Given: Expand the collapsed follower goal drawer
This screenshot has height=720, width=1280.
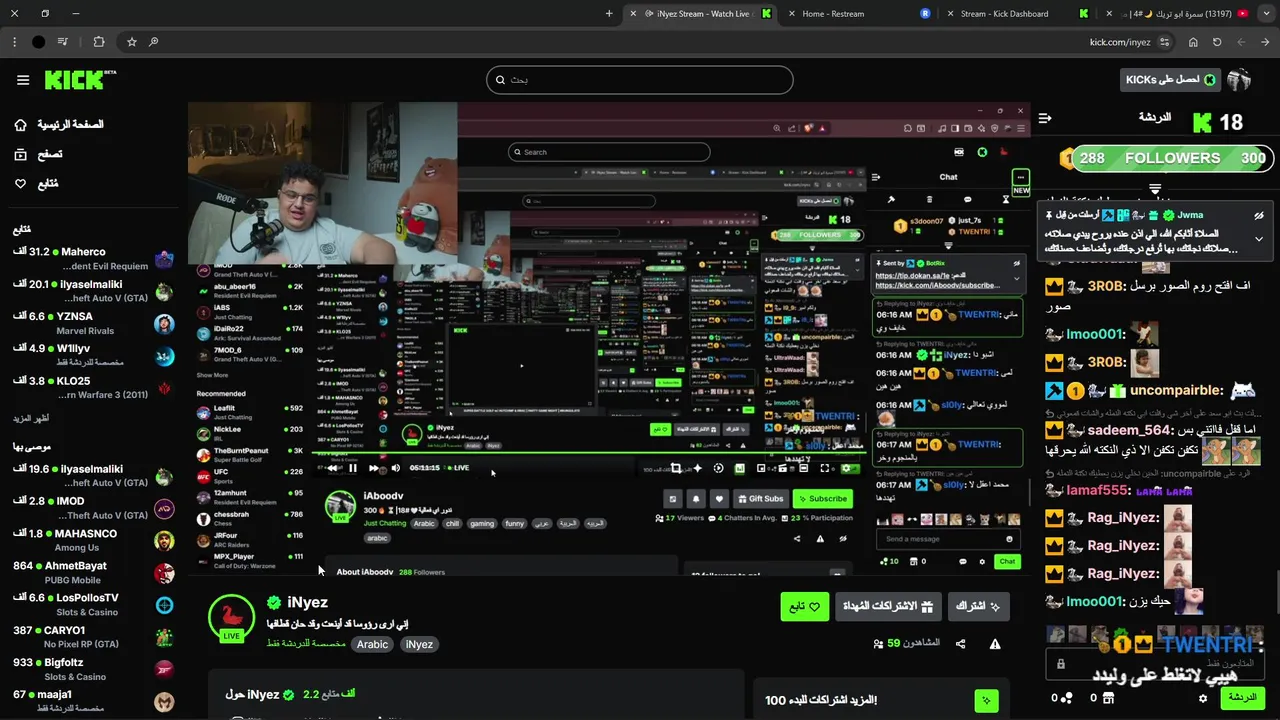Looking at the screenshot, I should 1155,188.
